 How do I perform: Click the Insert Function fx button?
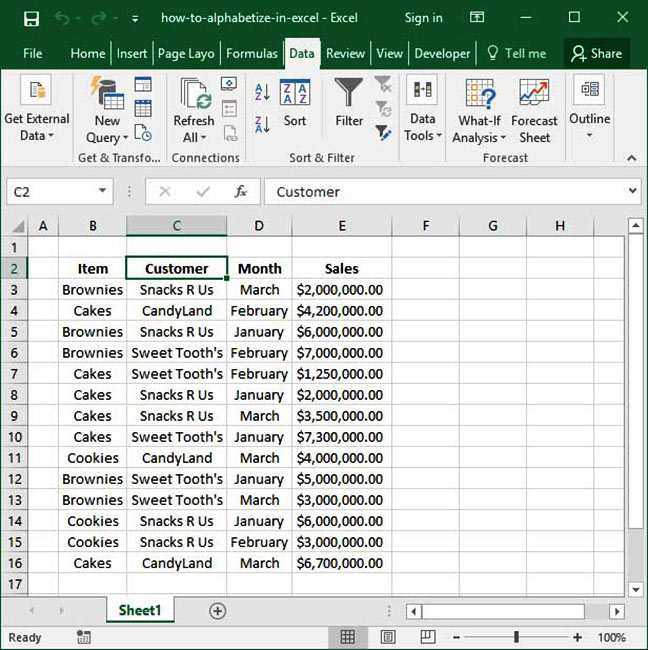pos(240,192)
